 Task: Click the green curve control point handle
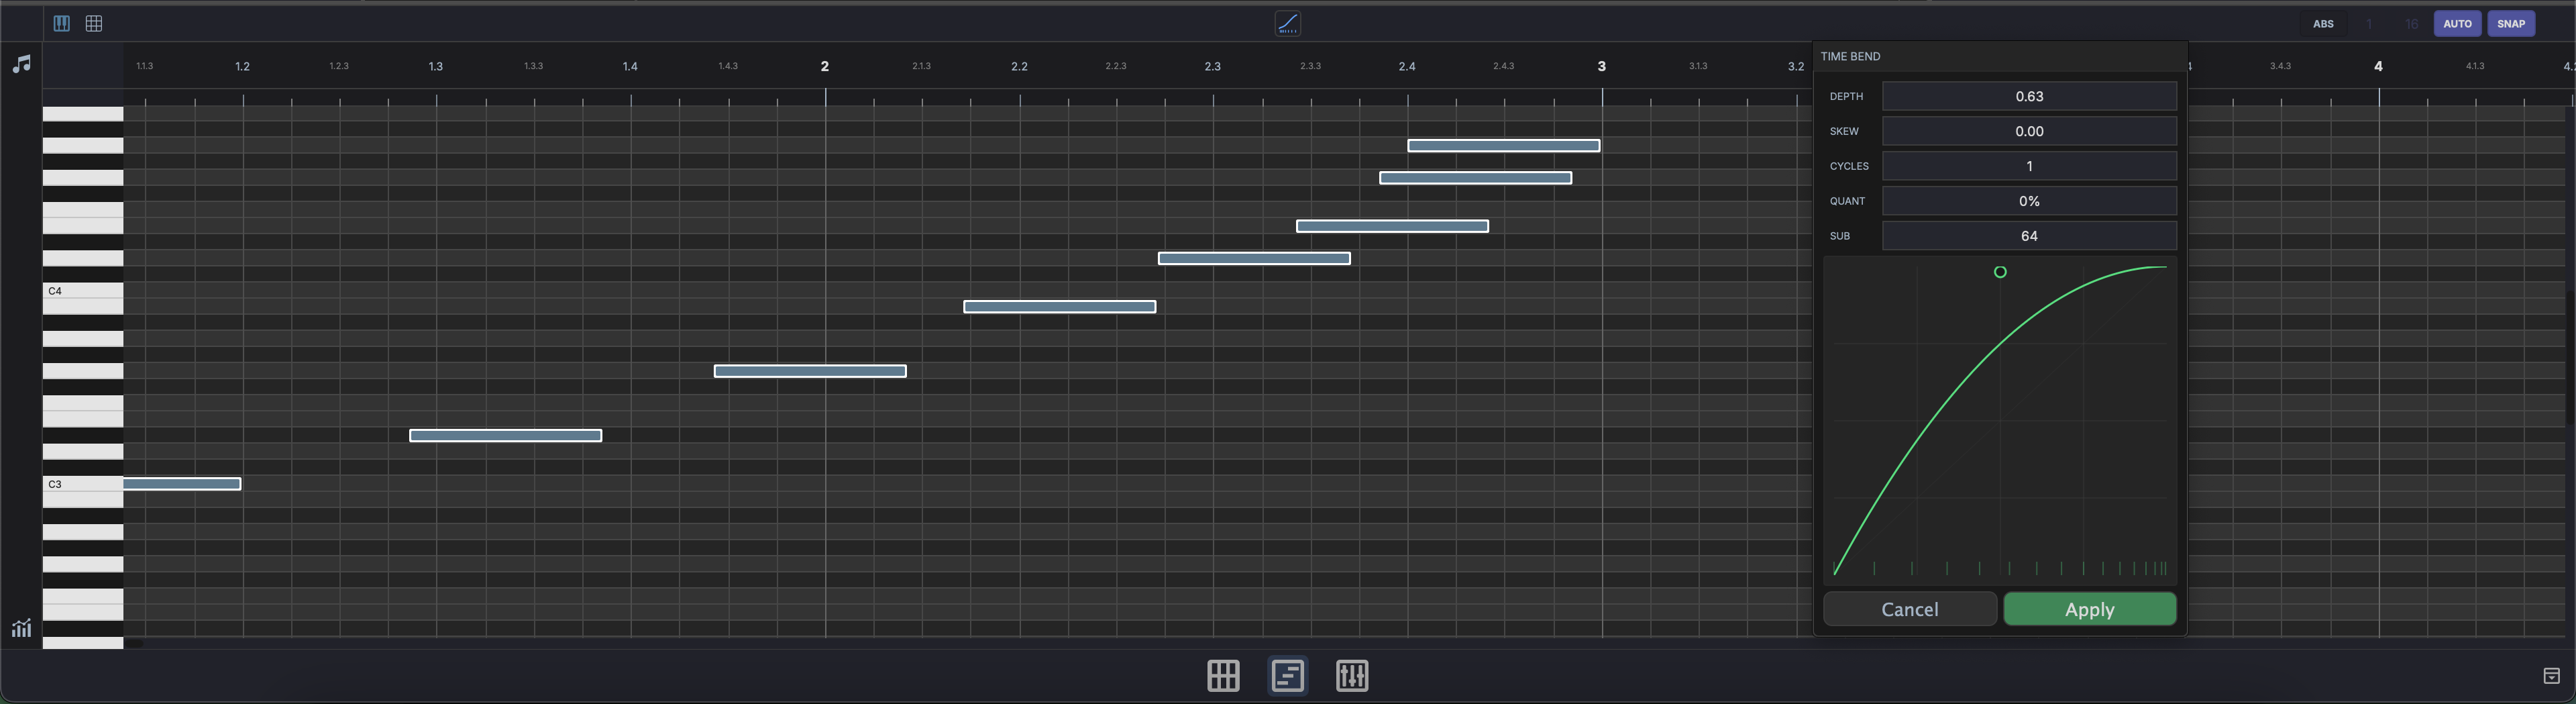[x=2000, y=272]
